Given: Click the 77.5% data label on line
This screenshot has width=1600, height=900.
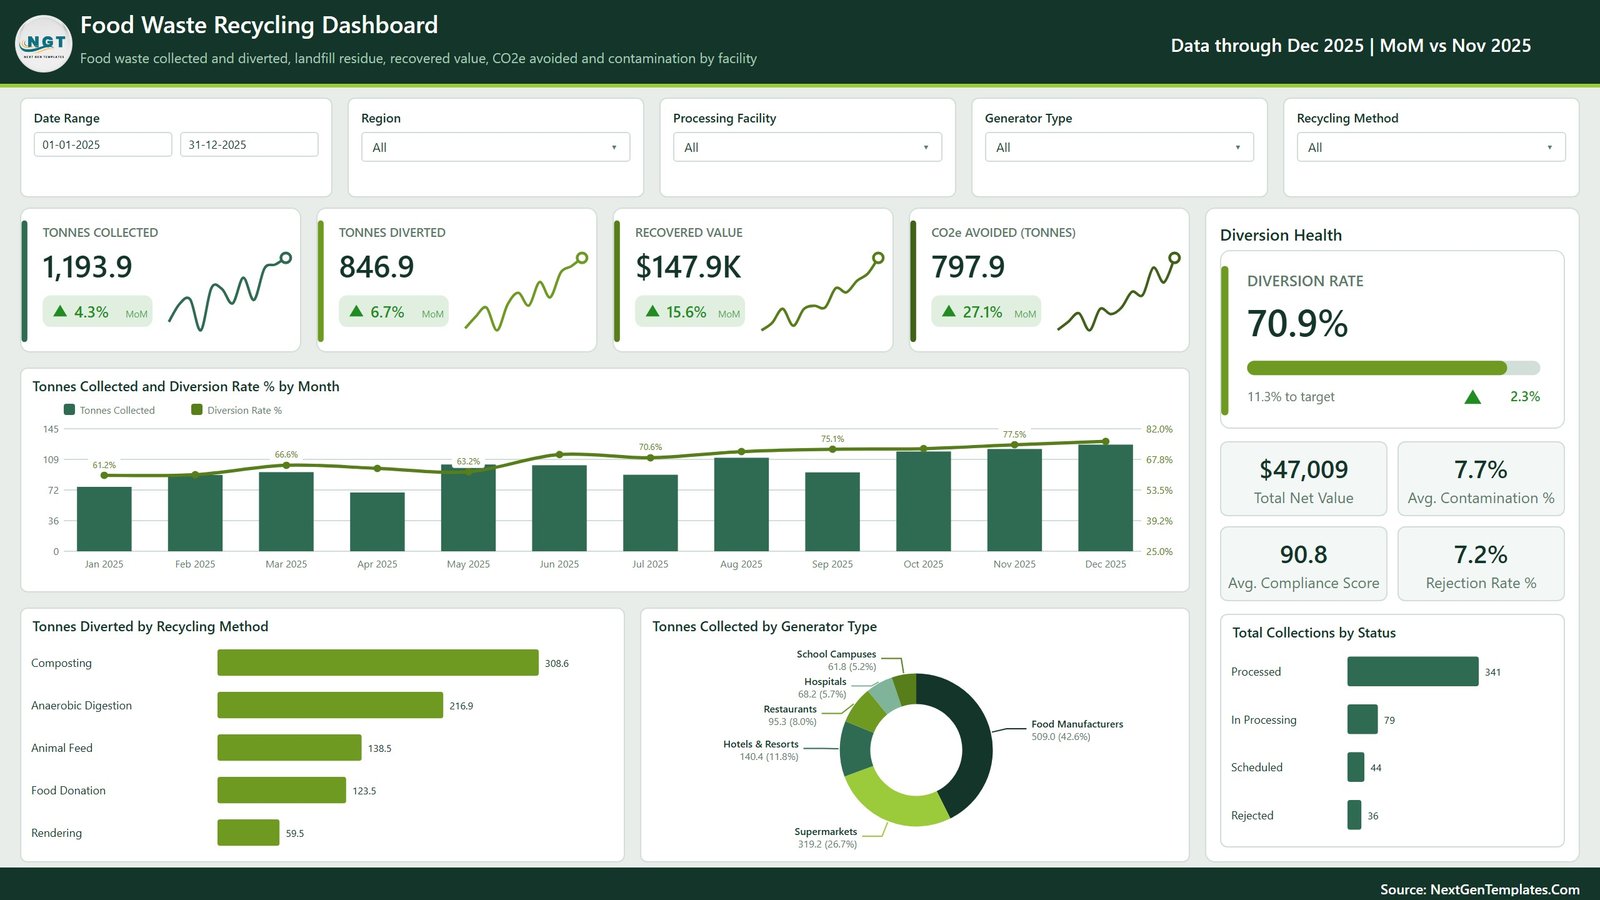Looking at the screenshot, I should (1014, 434).
